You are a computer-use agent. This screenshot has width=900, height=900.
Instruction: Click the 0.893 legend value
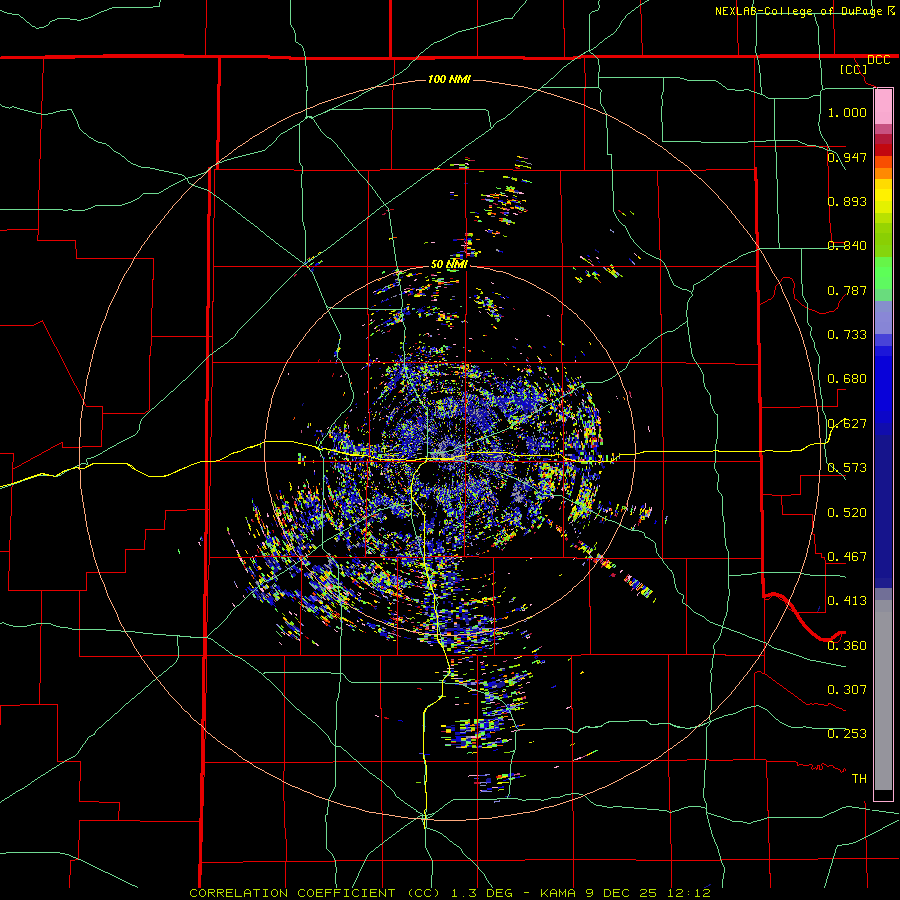point(847,201)
